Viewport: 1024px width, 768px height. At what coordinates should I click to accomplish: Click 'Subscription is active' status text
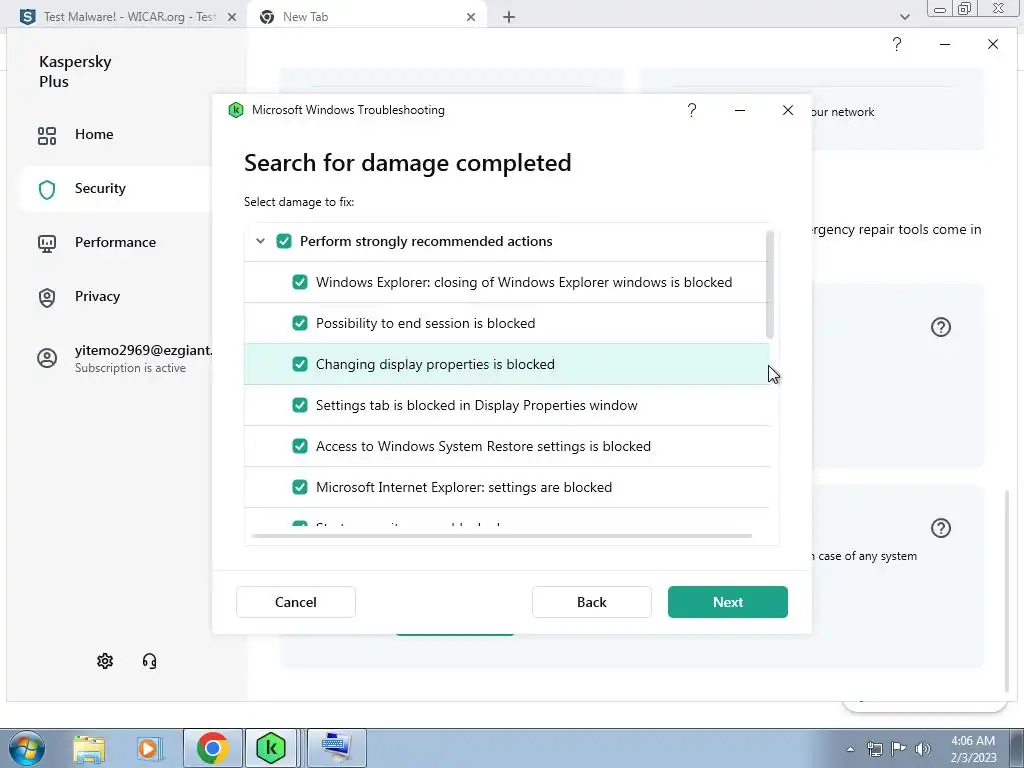click(x=130, y=368)
